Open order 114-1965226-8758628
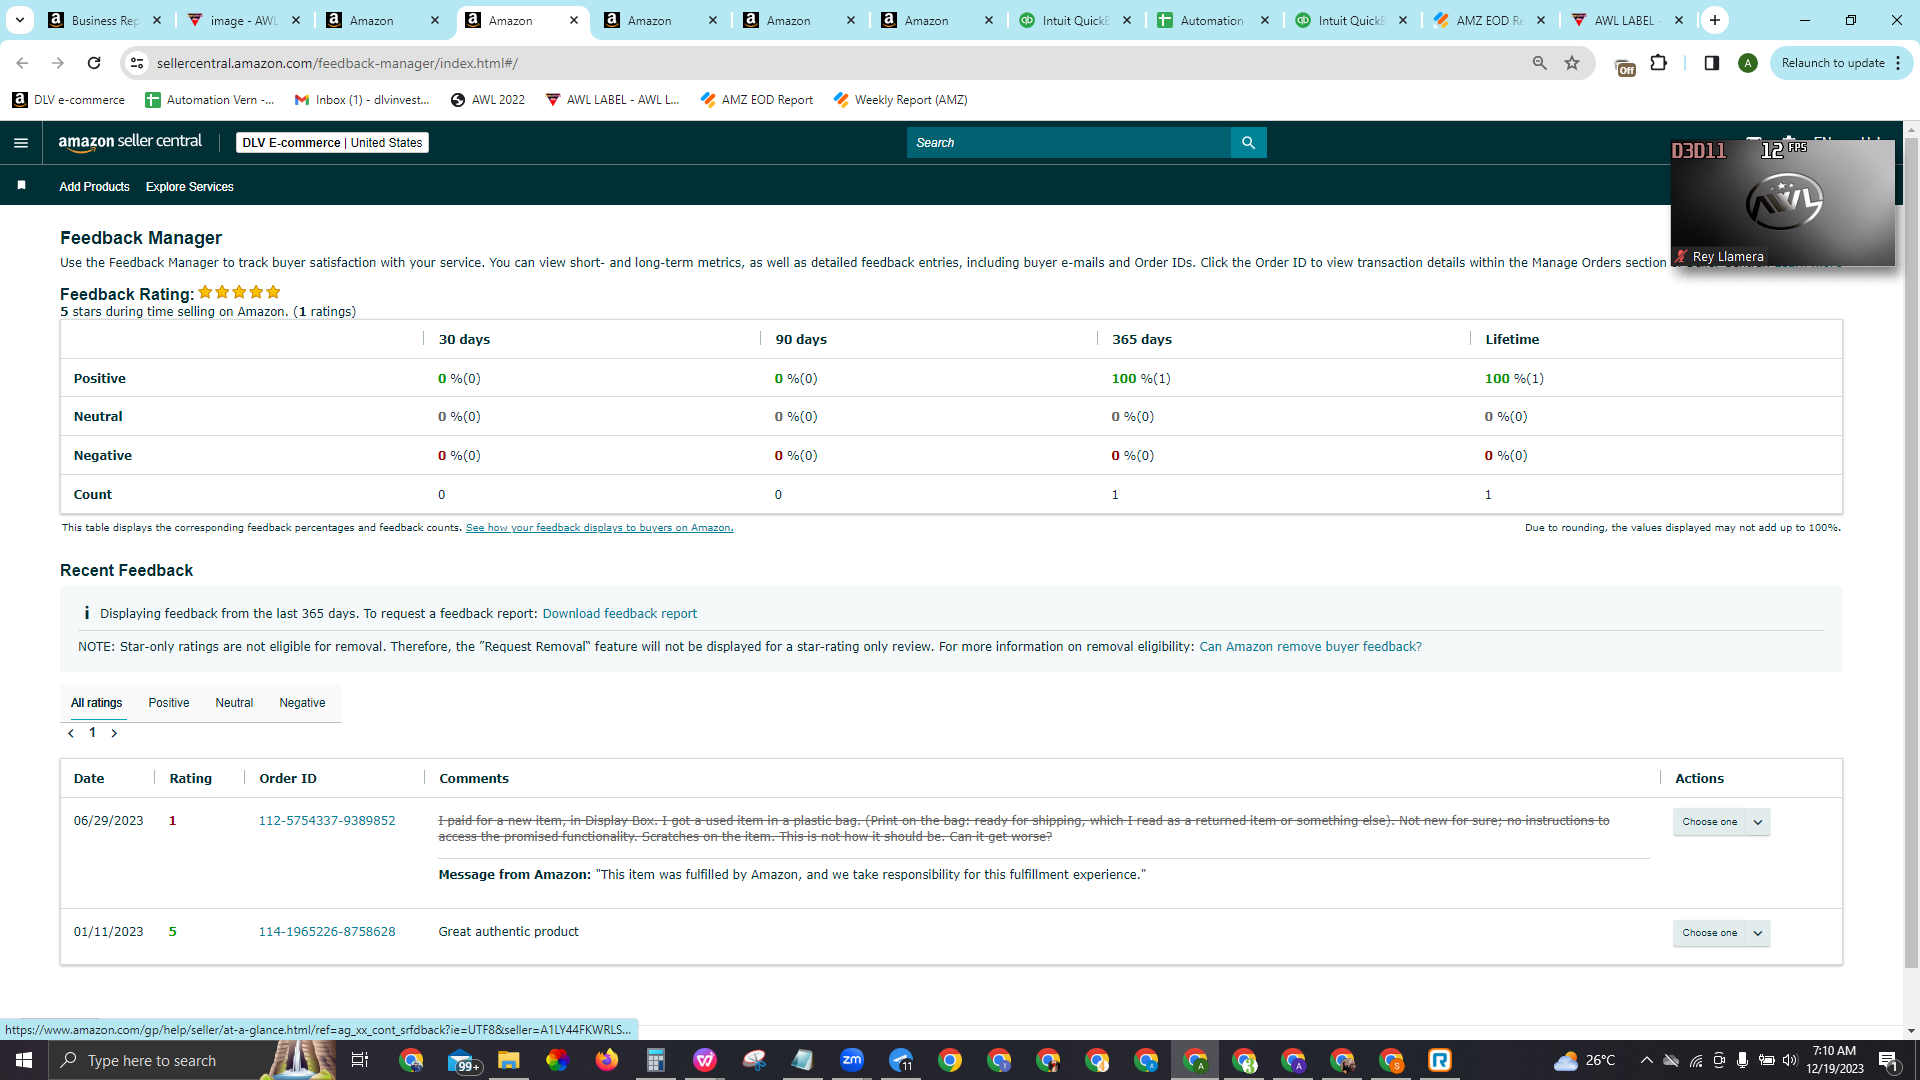The height and width of the screenshot is (1080, 1920). click(x=327, y=932)
